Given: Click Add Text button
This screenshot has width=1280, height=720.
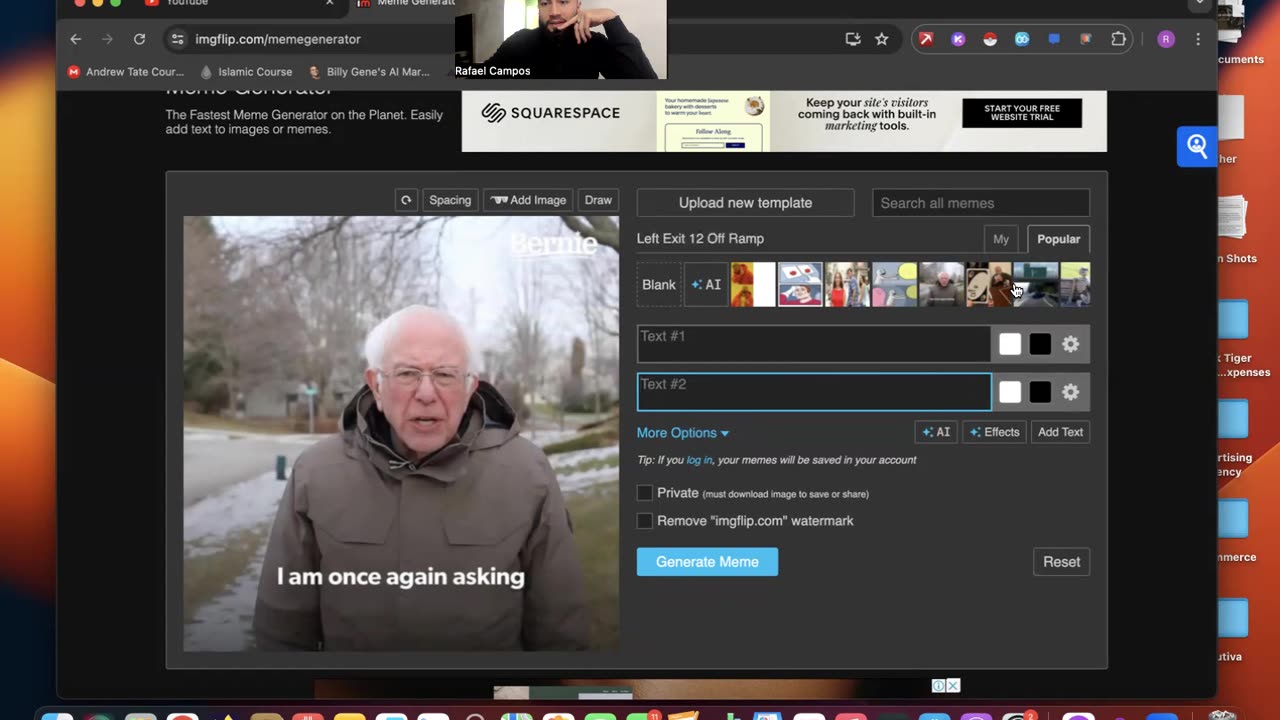Looking at the screenshot, I should (x=1060, y=432).
